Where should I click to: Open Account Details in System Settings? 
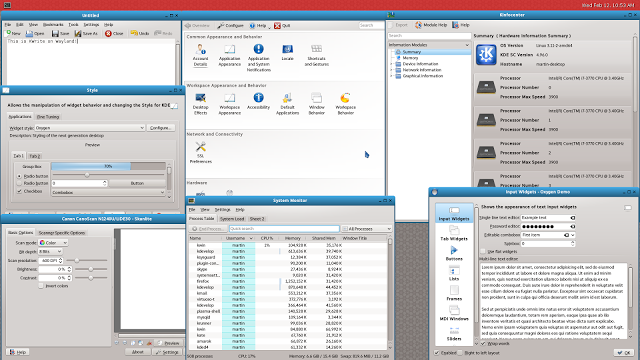pos(200,55)
